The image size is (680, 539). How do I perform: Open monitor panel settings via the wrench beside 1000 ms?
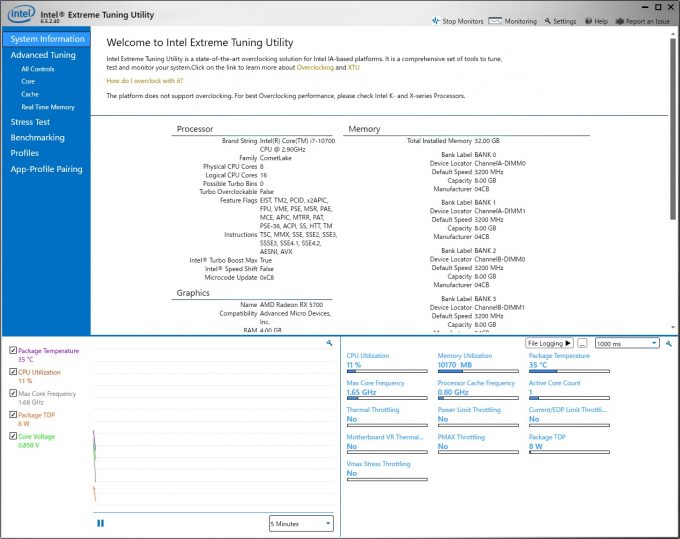click(668, 343)
